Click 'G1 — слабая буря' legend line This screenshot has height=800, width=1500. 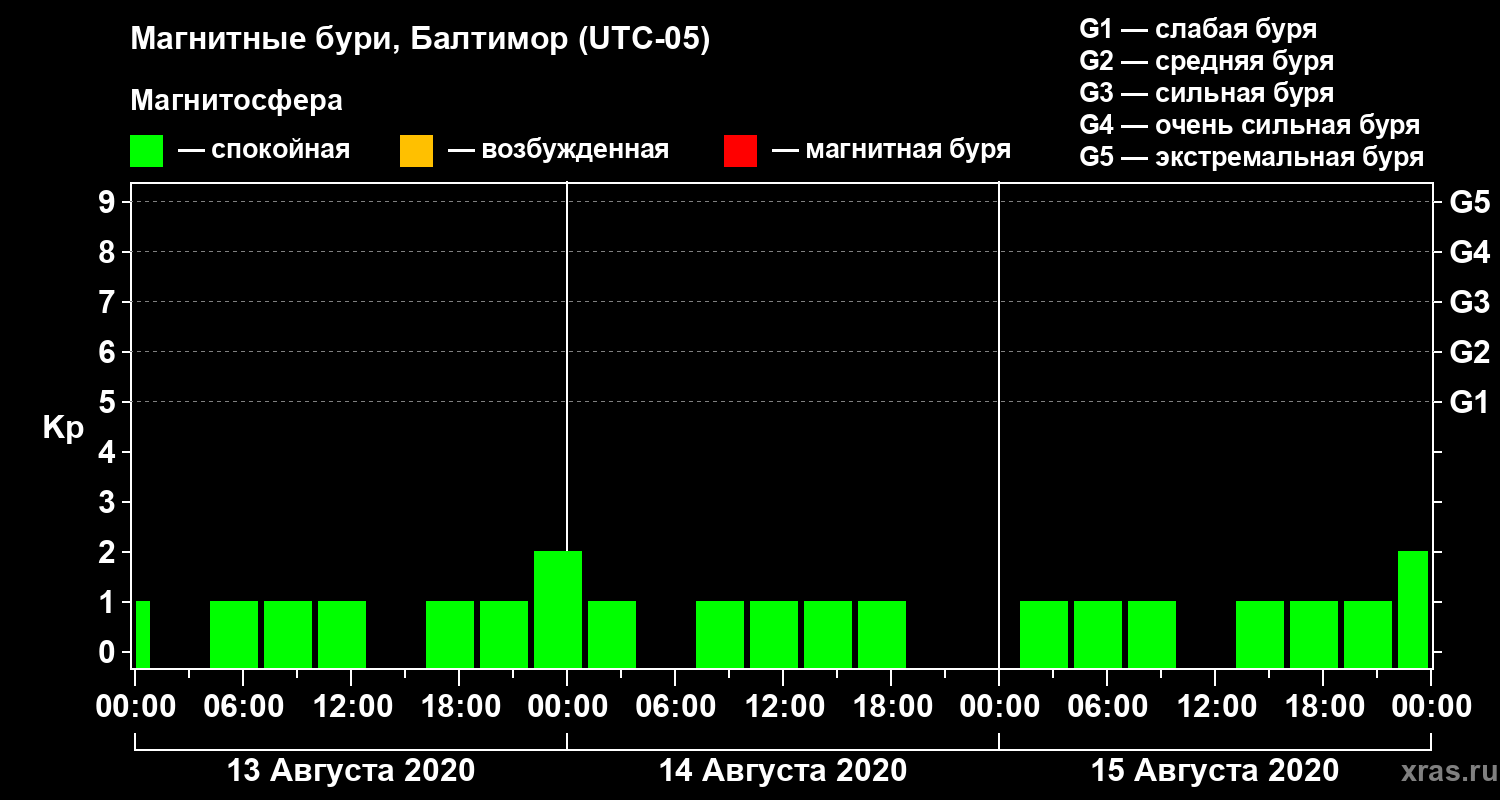pos(1198,29)
